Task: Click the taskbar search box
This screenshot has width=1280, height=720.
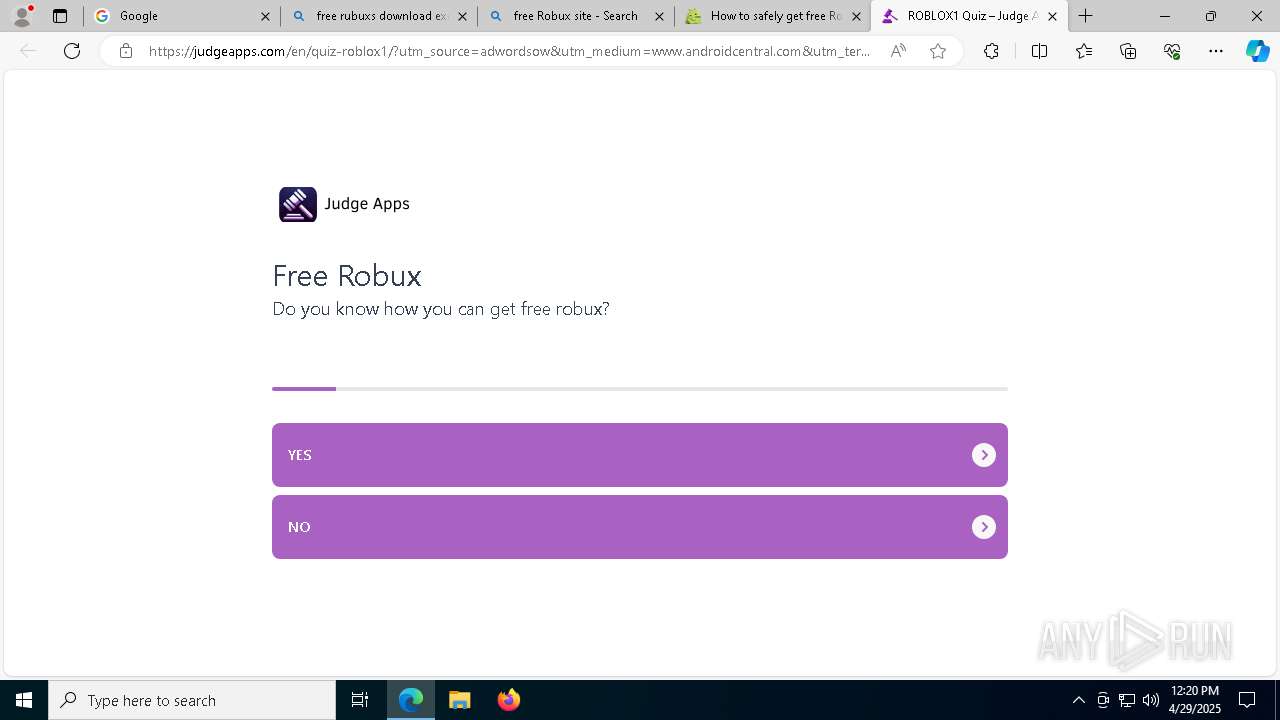Action: pos(192,700)
